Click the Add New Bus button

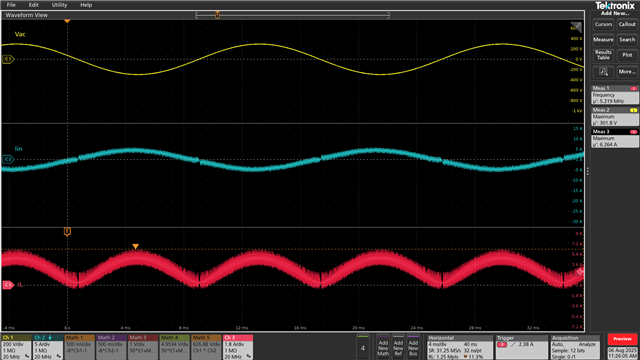(413, 347)
